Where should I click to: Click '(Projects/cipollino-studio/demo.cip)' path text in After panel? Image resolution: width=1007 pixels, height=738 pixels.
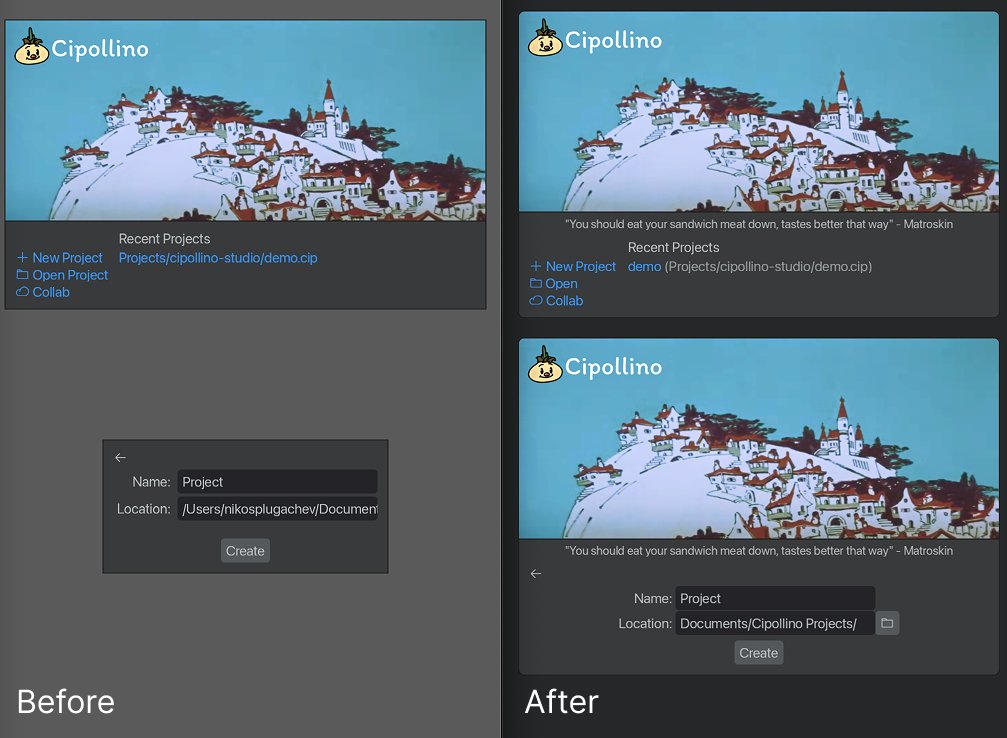(768, 266)
